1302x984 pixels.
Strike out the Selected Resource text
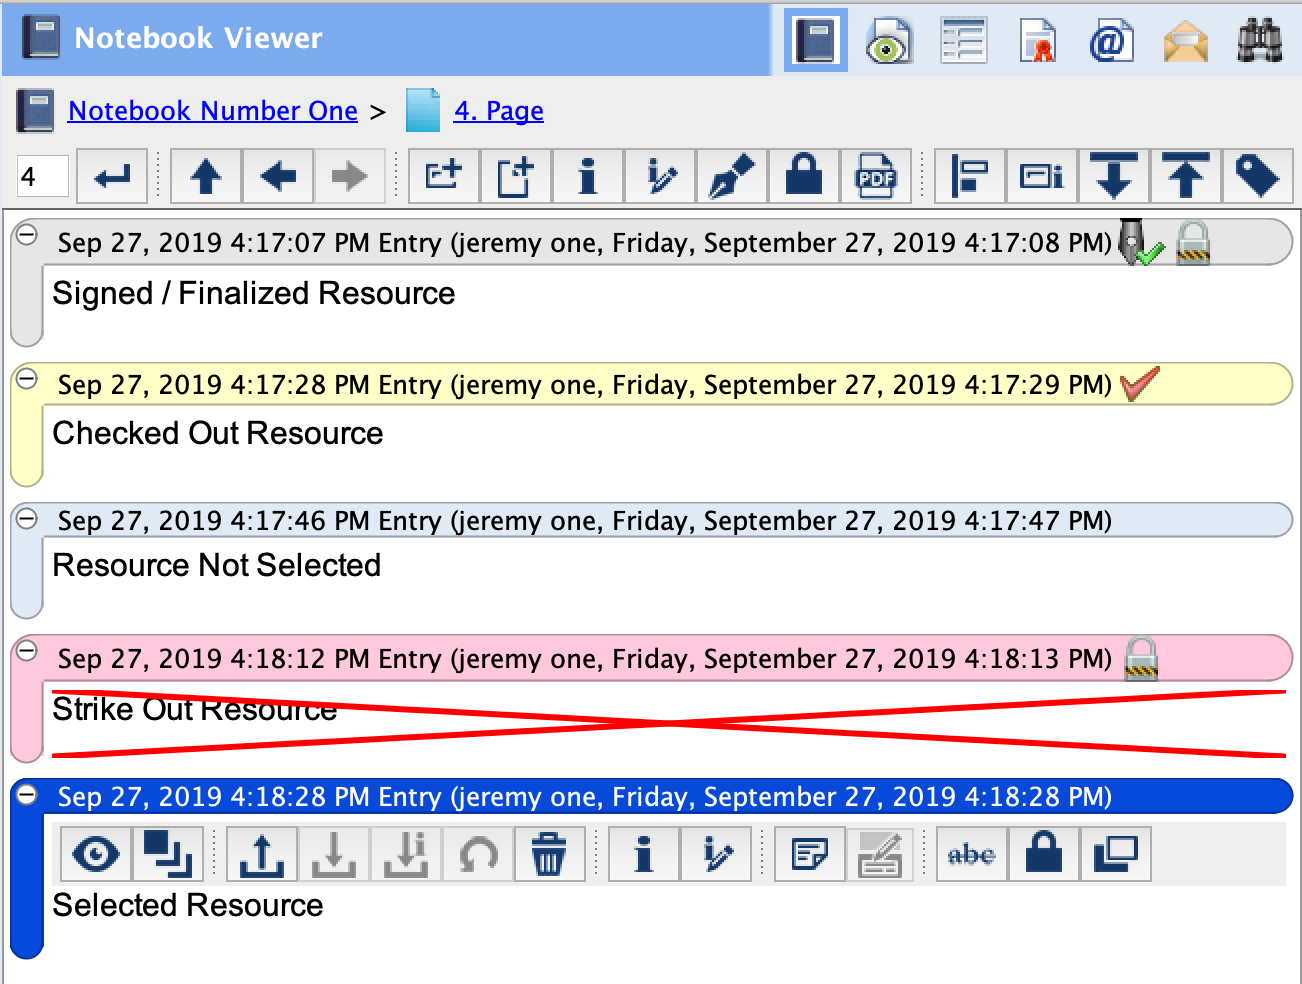click(971, 854)
